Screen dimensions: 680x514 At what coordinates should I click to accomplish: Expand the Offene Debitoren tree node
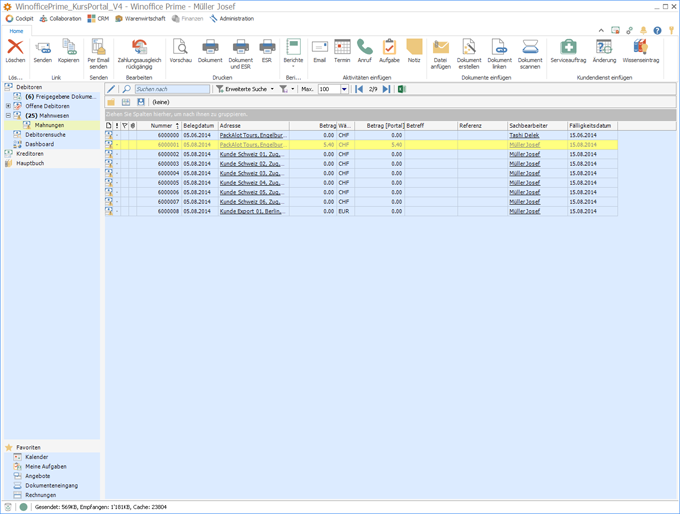coord(8,106)
